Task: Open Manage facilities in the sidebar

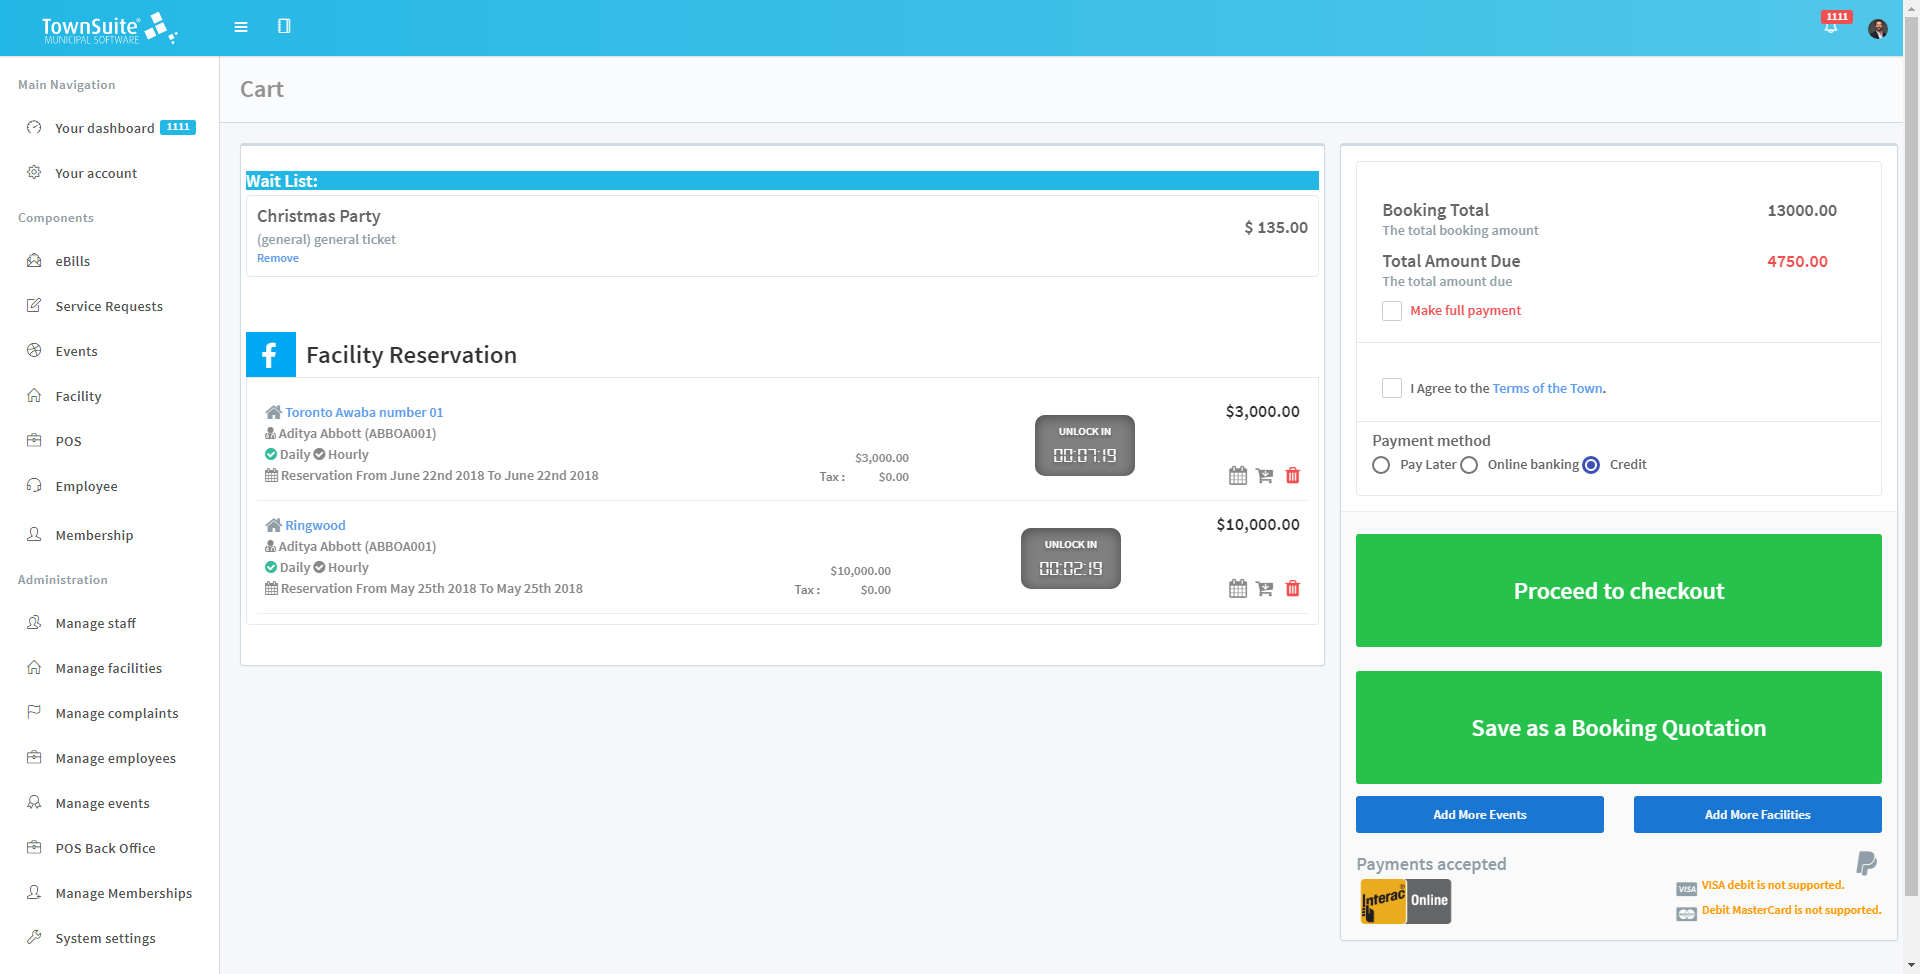Action: pyautogui.click(x=108, y=668)
